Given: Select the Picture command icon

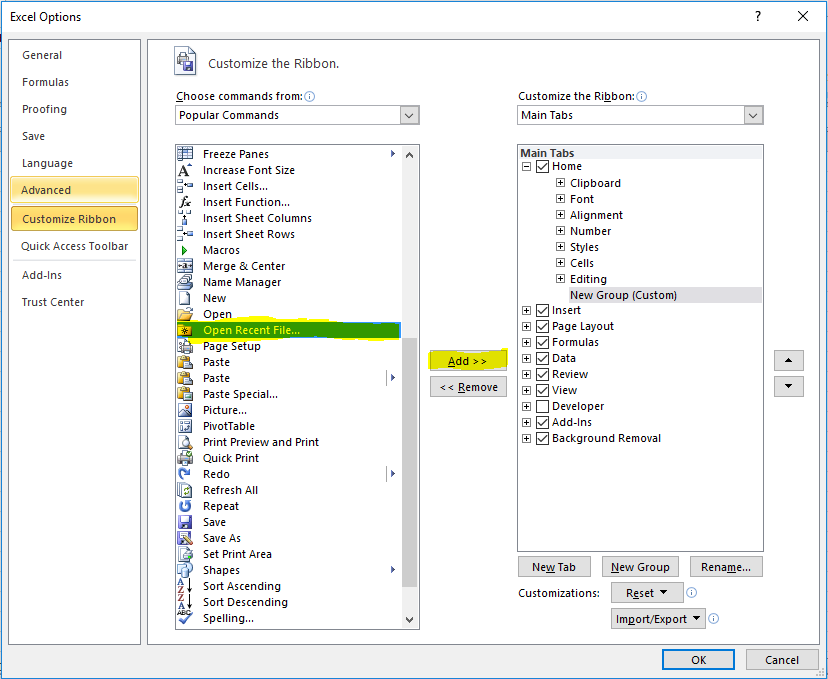Looking at the screenshot, I should [x=185, y=410].
